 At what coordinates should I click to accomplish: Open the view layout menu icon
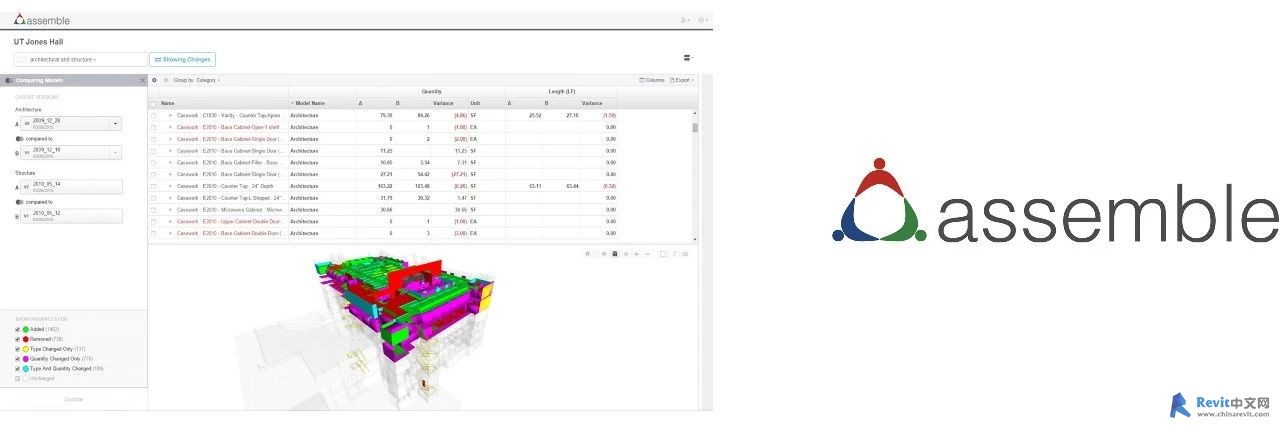pyautogui.click(x=687, y=58)
